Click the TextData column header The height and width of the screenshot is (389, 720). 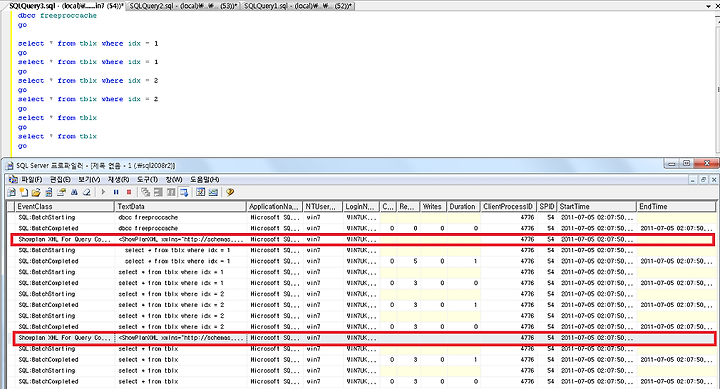[180, 207]
